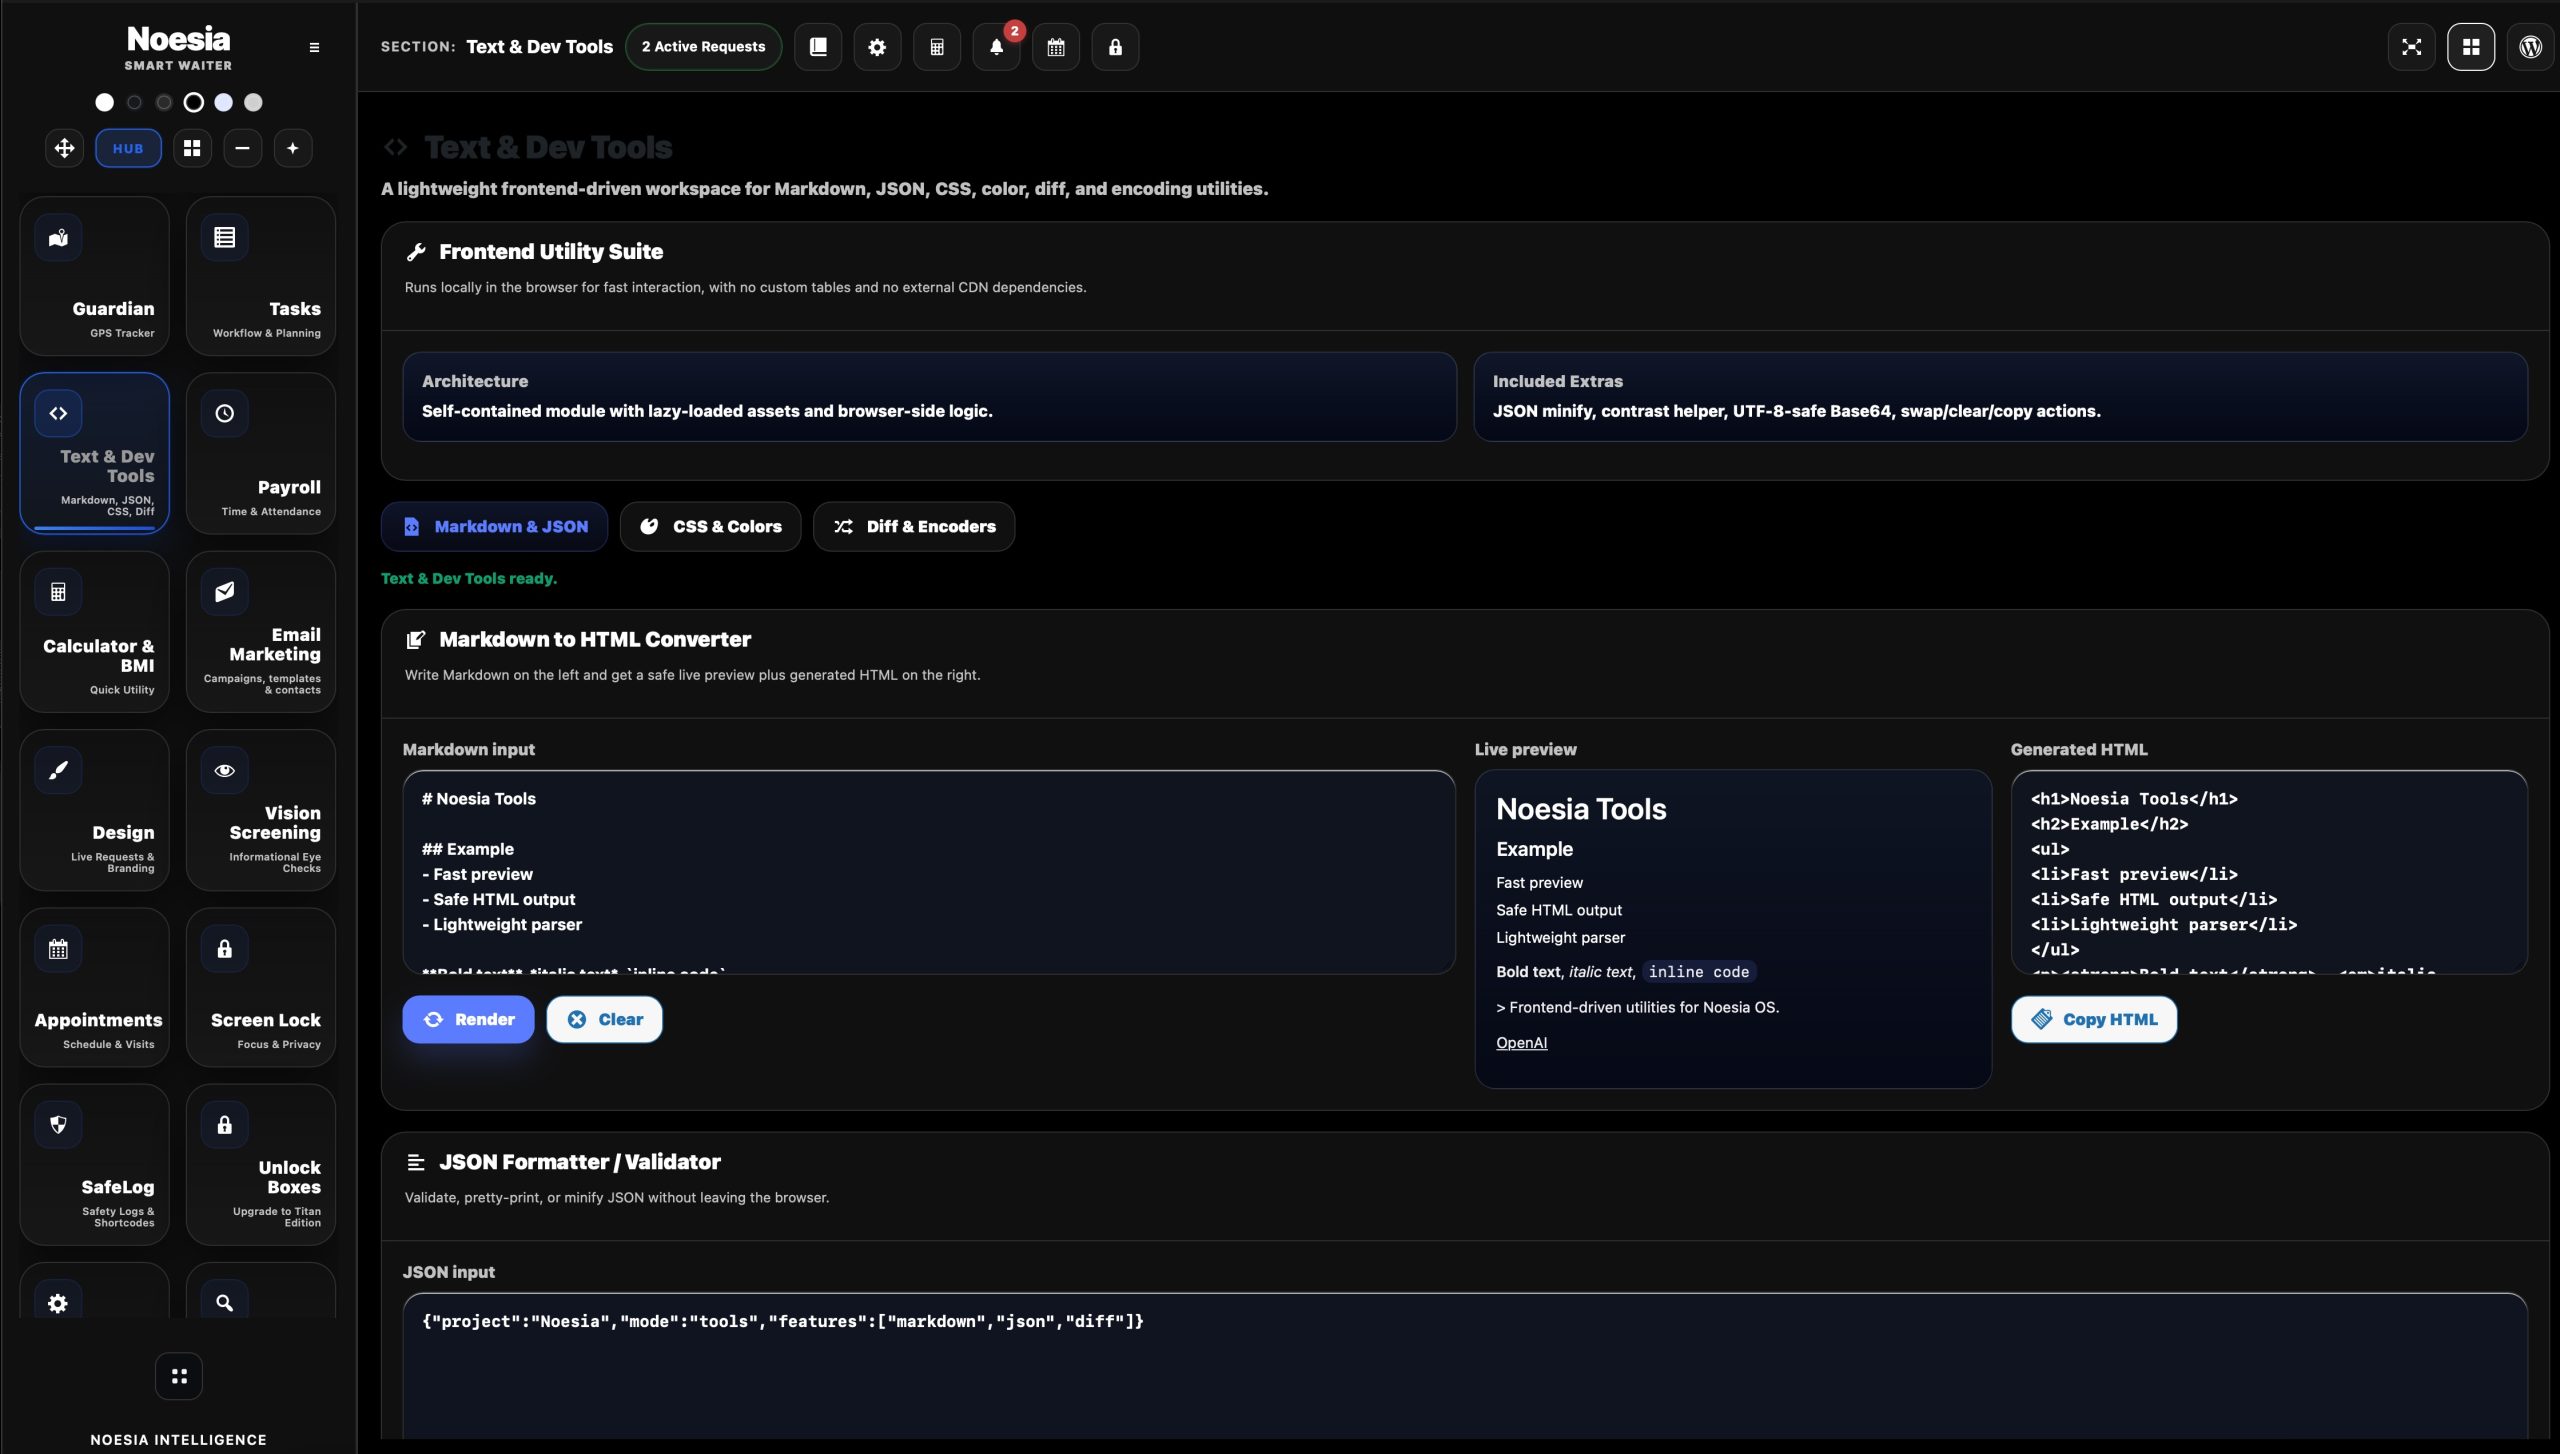
Task: Switch to sidebar grid view icon
Action: pyautogui.click(x=192, y=148)
